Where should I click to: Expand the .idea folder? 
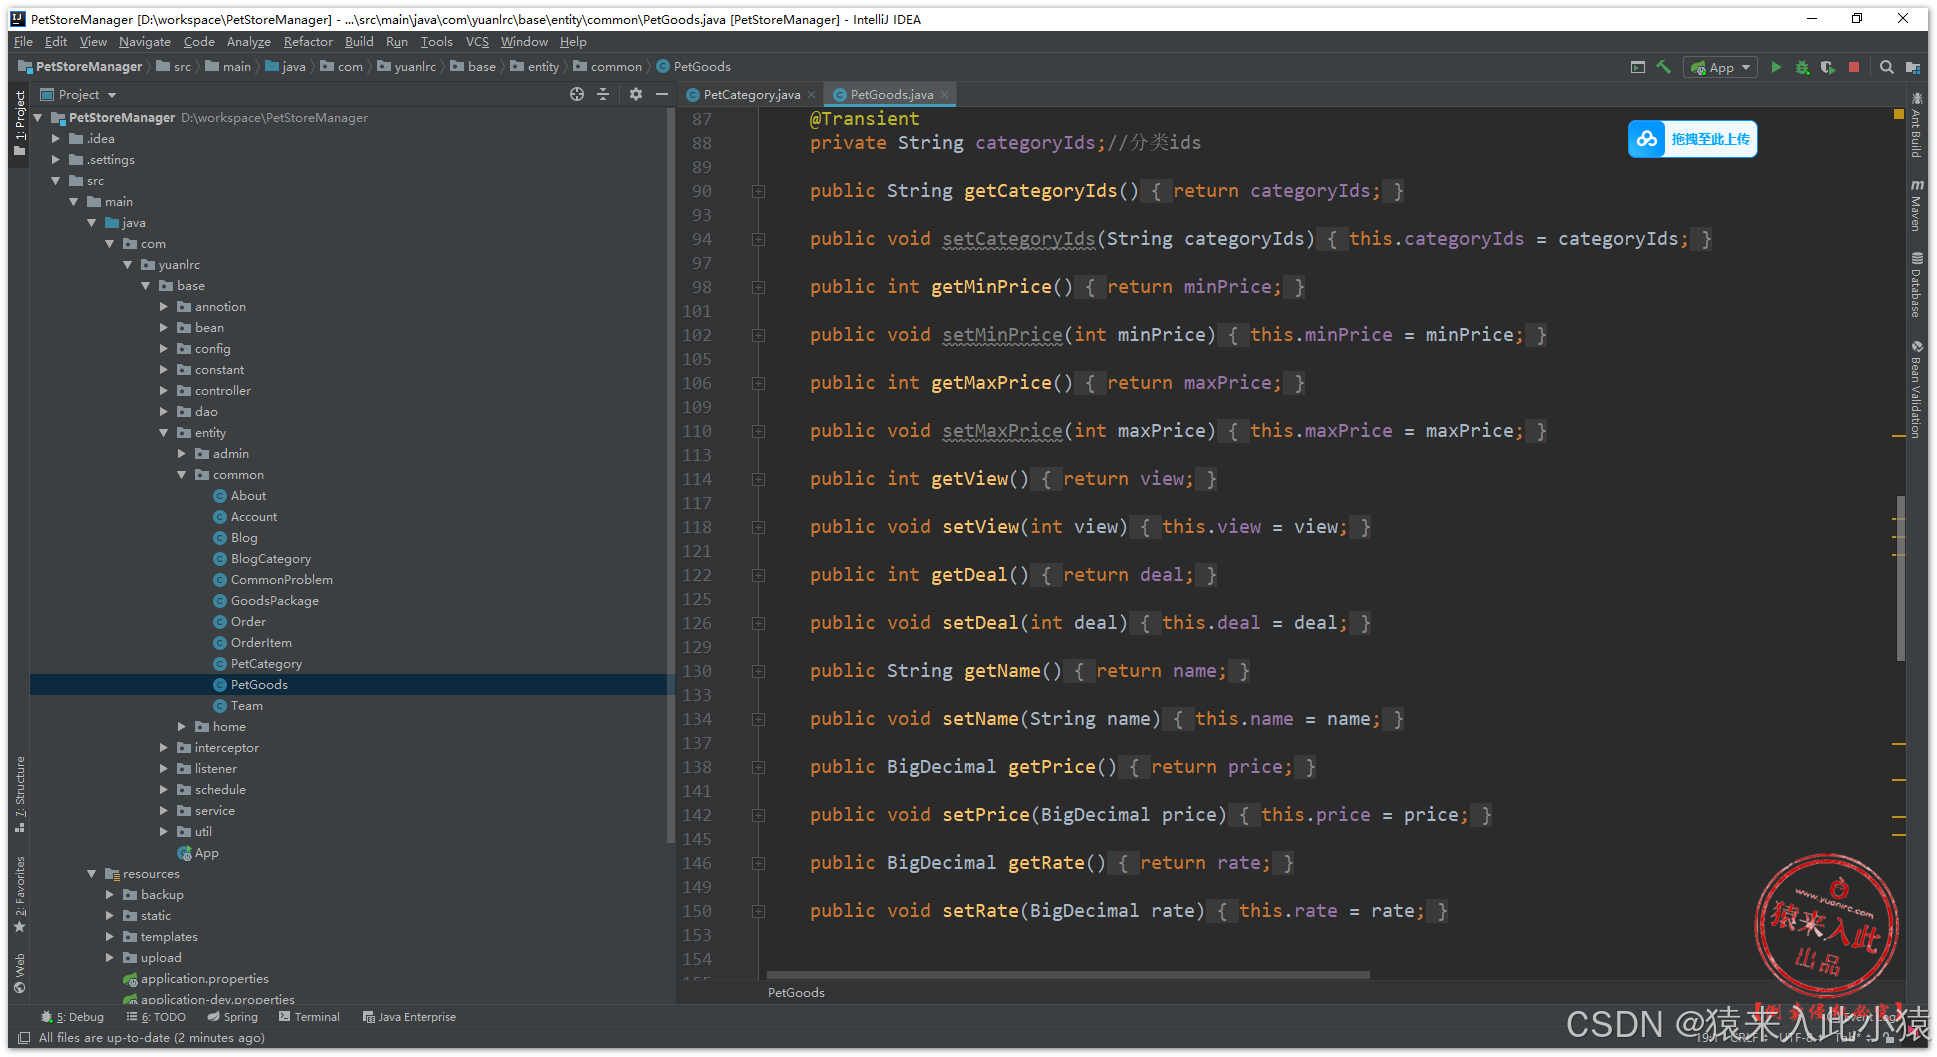pyautogui.click(x=56, y=139)
